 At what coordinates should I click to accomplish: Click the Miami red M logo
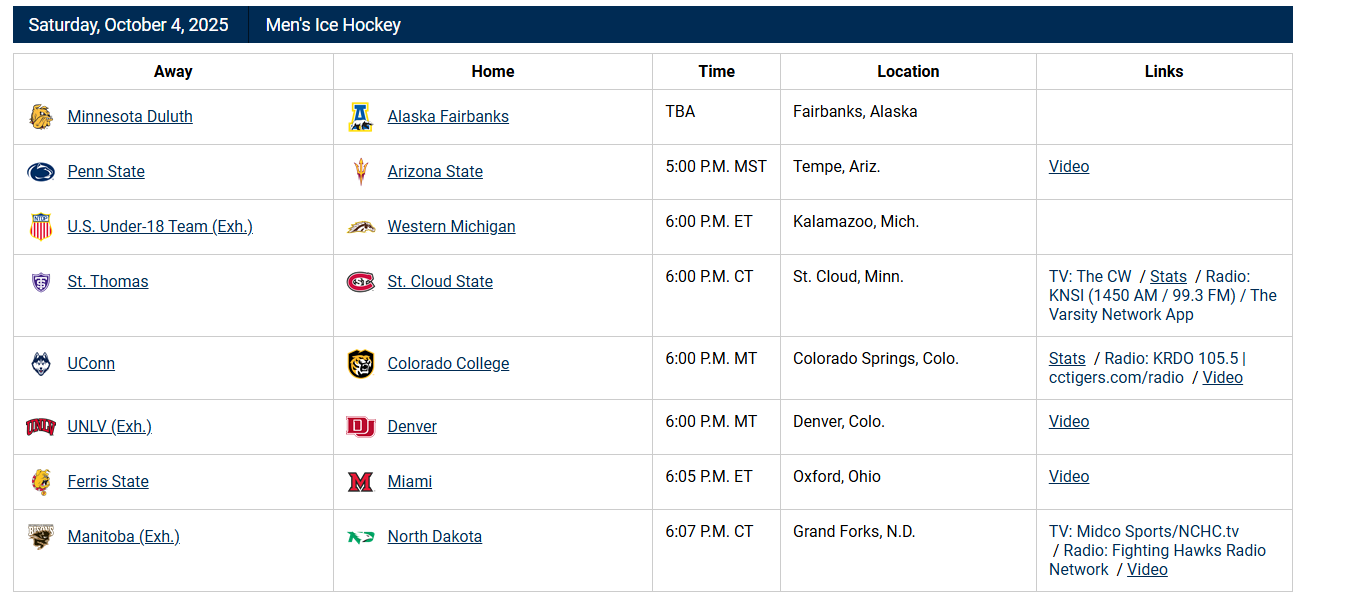361,482
